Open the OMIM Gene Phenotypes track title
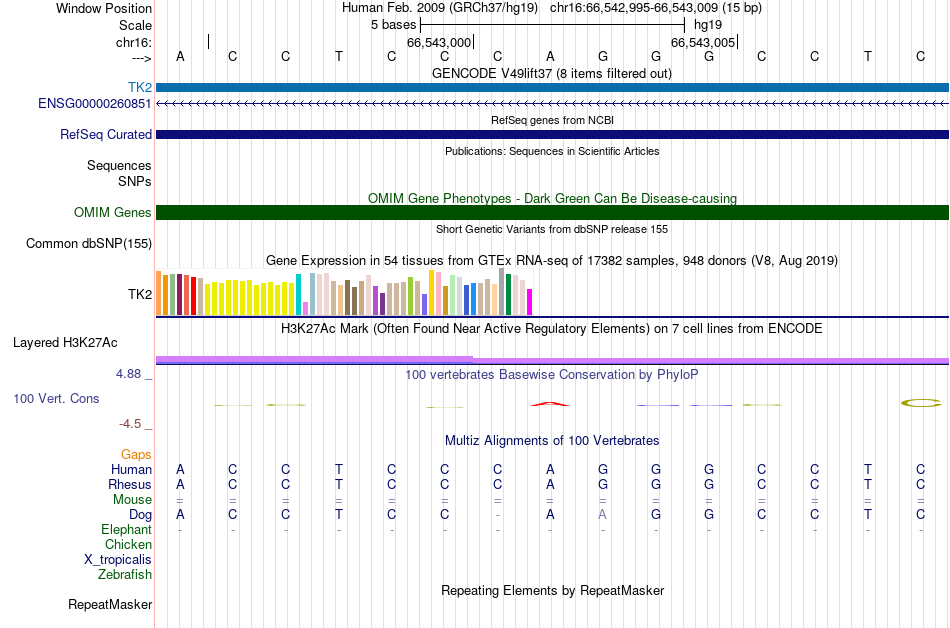Screen dimensions: 950x628 coord(552,198)
